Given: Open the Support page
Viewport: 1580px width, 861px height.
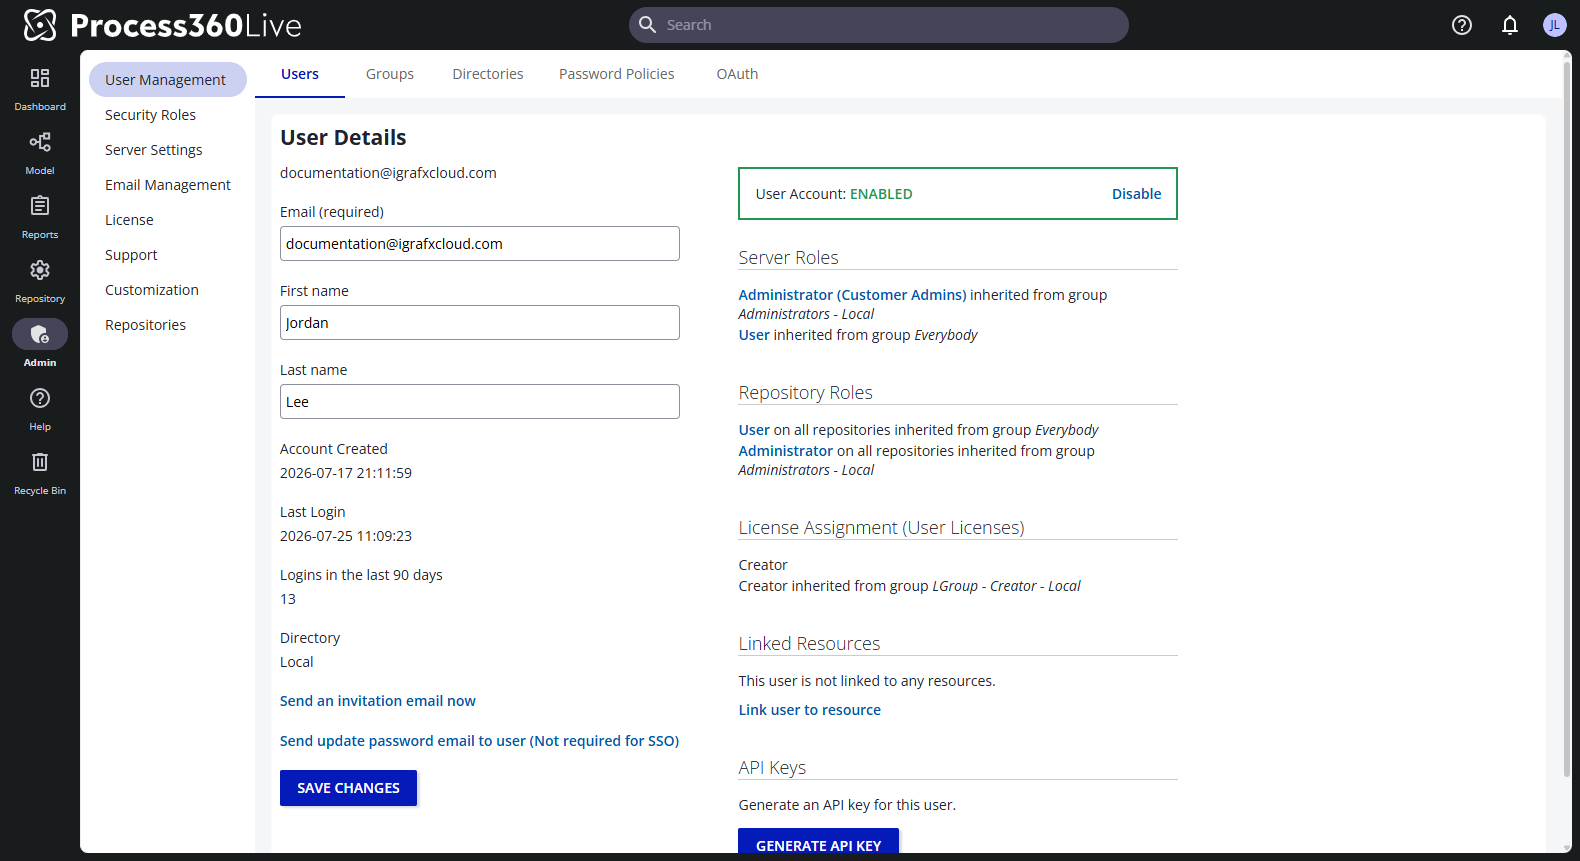Looking at the screenshot, I should tap(131, 255).
